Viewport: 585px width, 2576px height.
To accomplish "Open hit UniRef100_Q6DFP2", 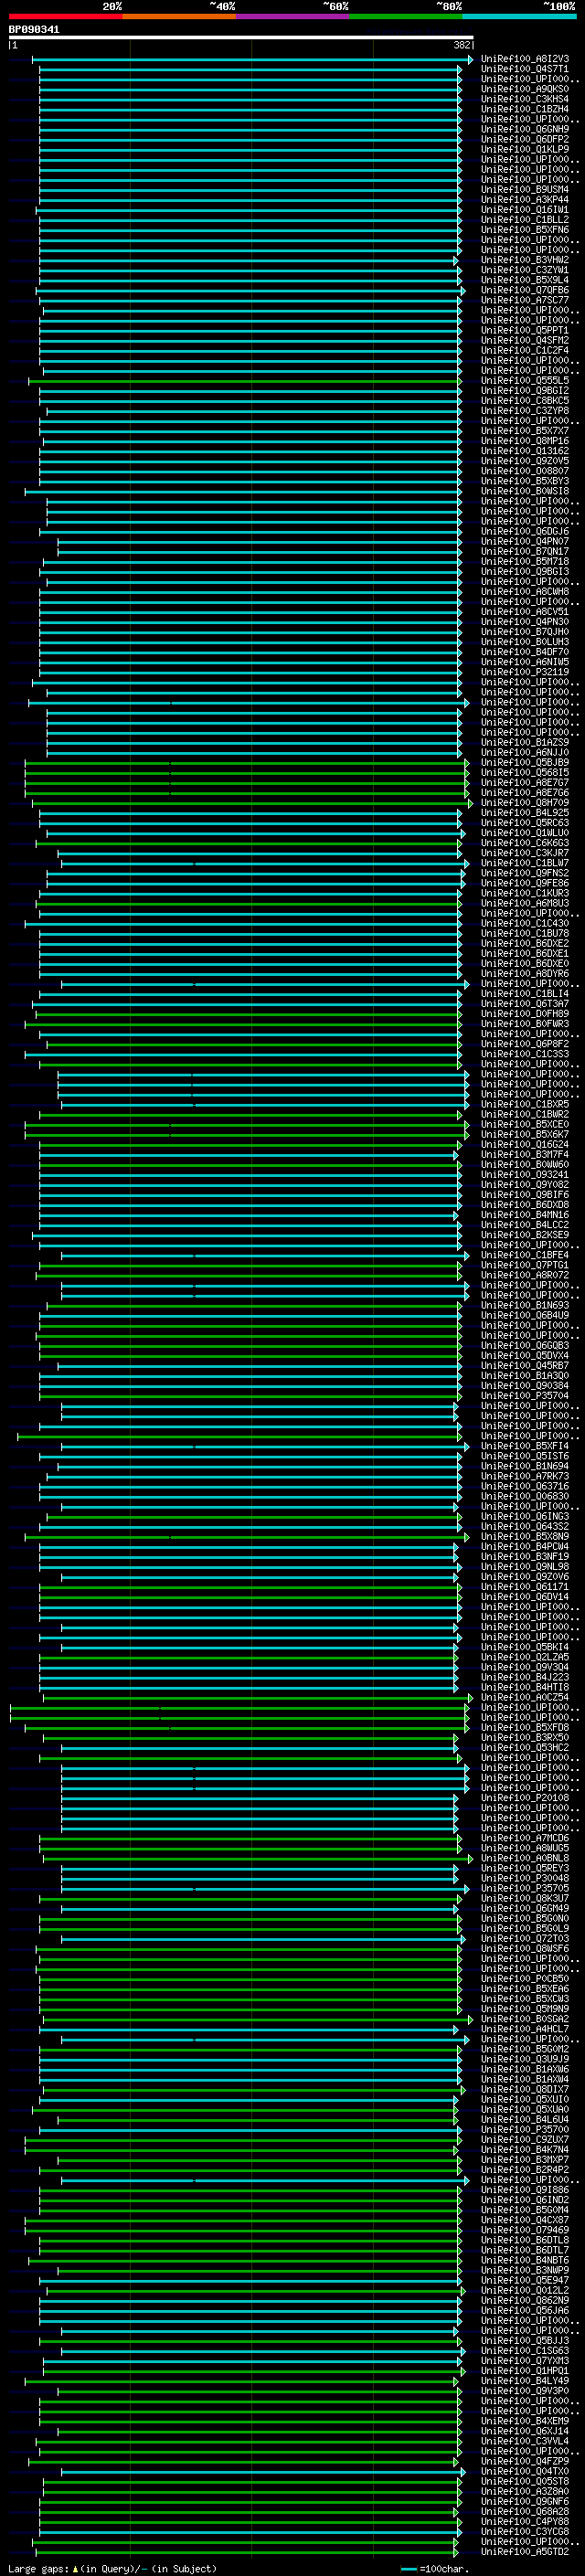I will coord(525,139).
